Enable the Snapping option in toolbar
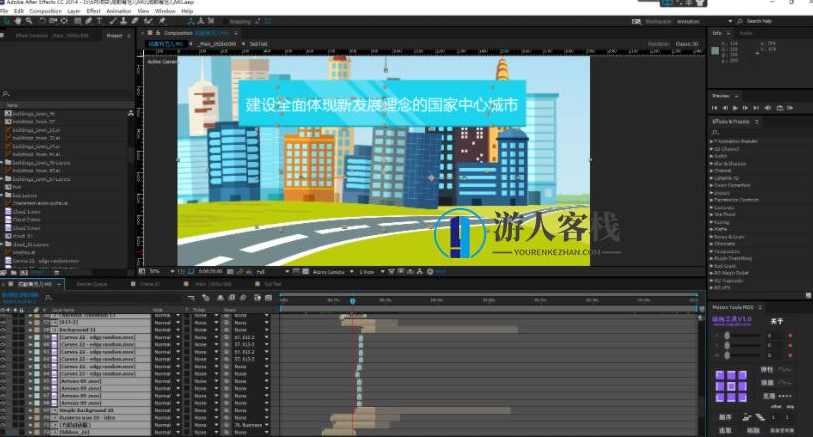 (239, 21)
